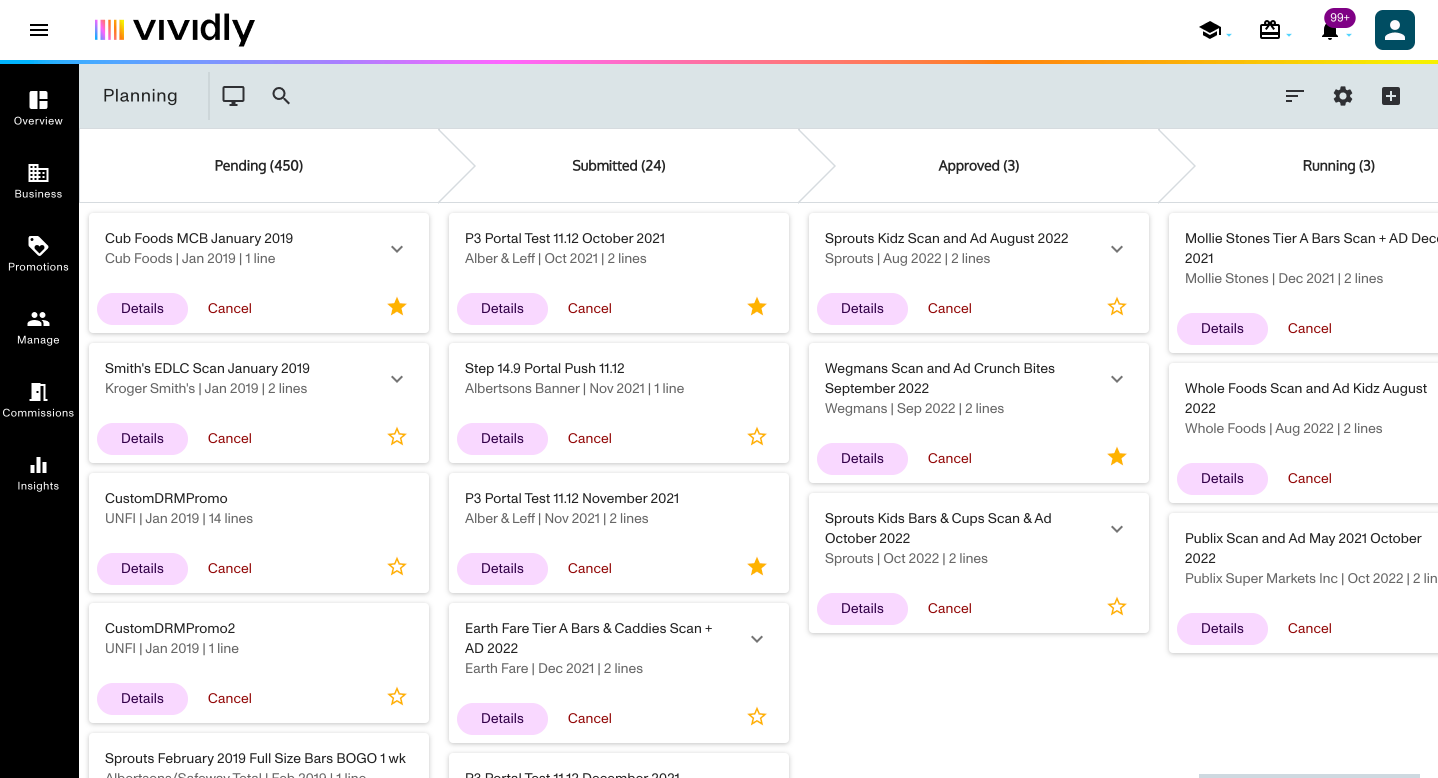Unstar Cub Foods MCB January 2019
1438x778 pixels.
click(397, 307)
